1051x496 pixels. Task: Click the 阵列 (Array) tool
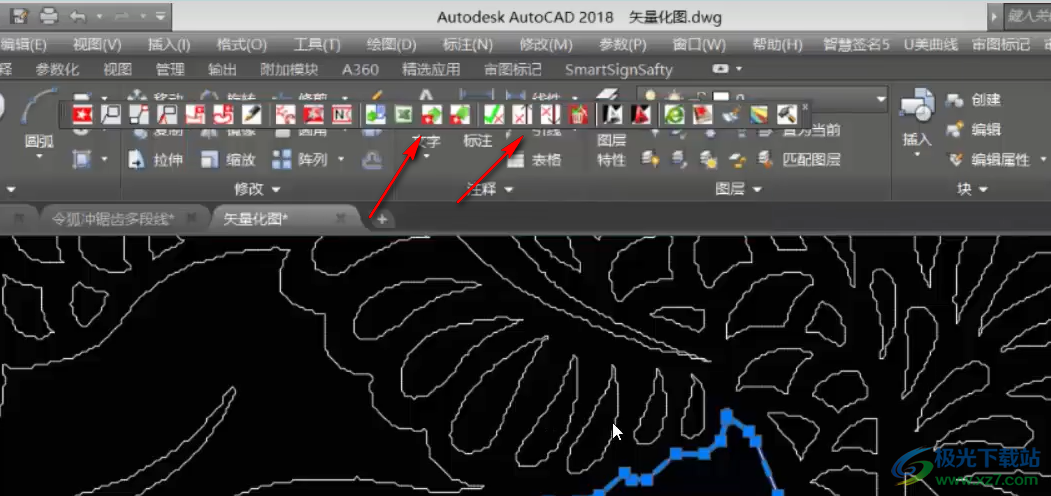pyautogui.click(x=301, y=160)
